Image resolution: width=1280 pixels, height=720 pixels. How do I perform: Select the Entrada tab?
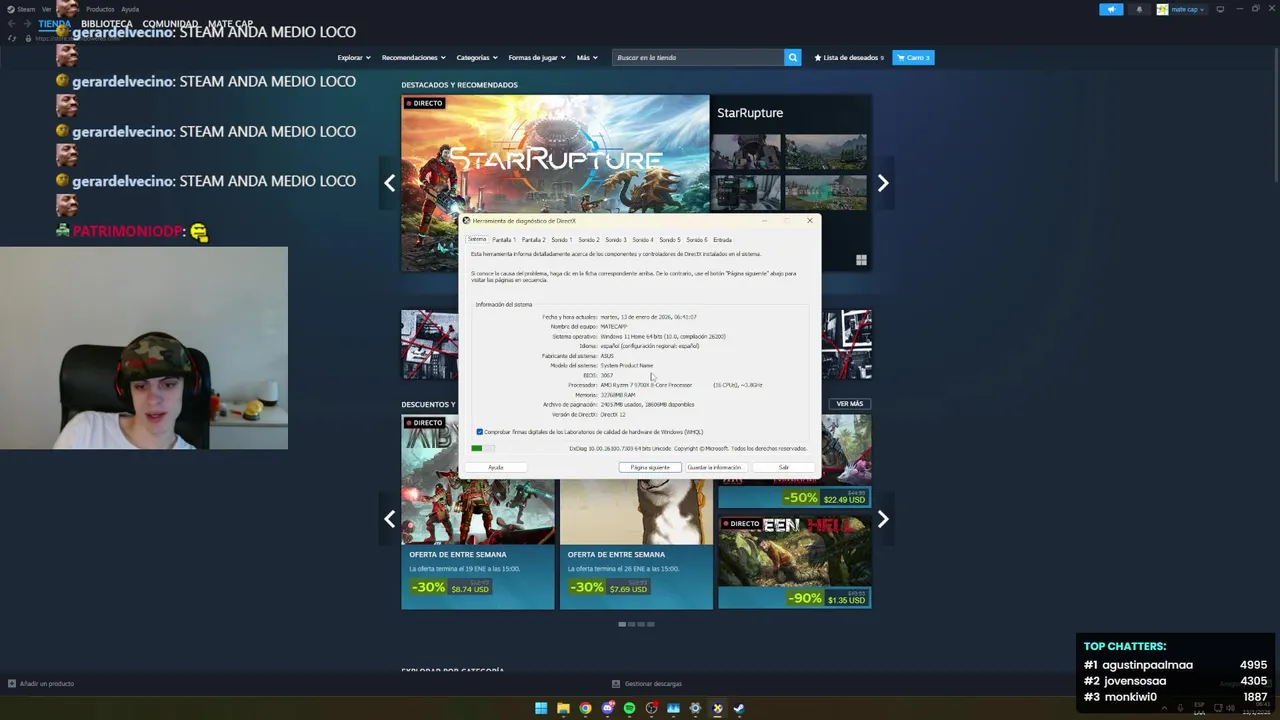click(722, 240)
